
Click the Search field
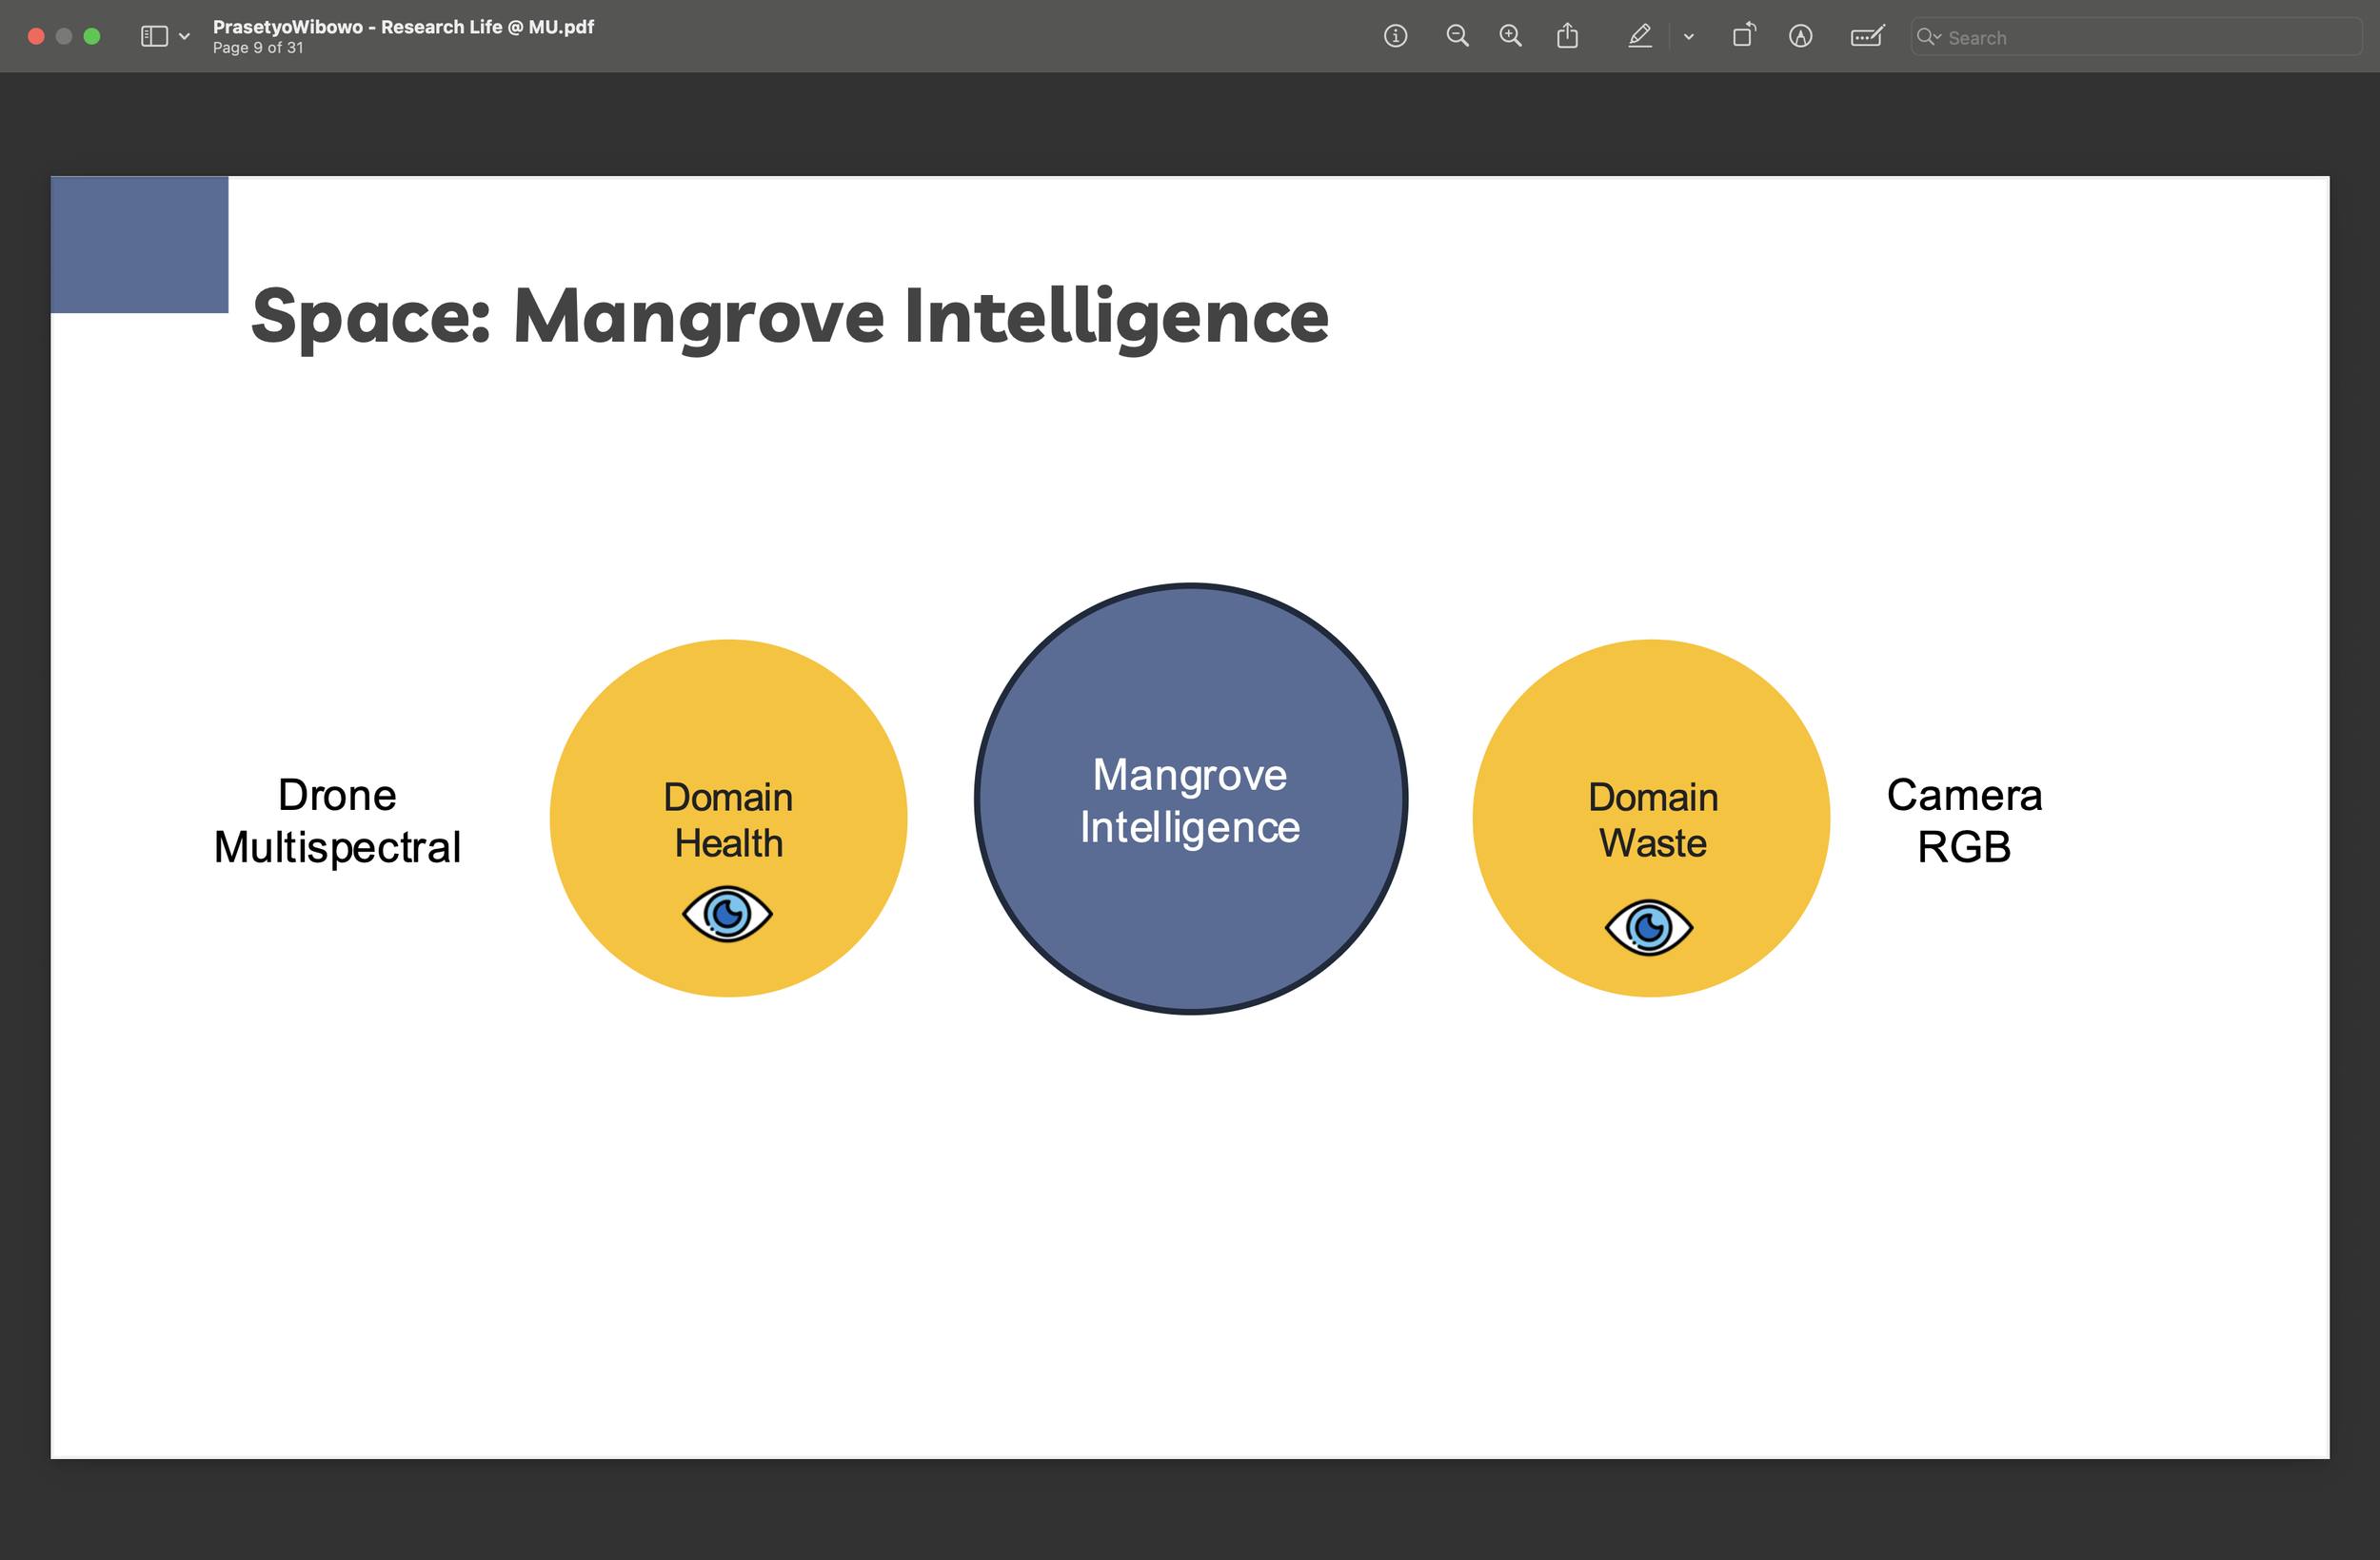2150,37
